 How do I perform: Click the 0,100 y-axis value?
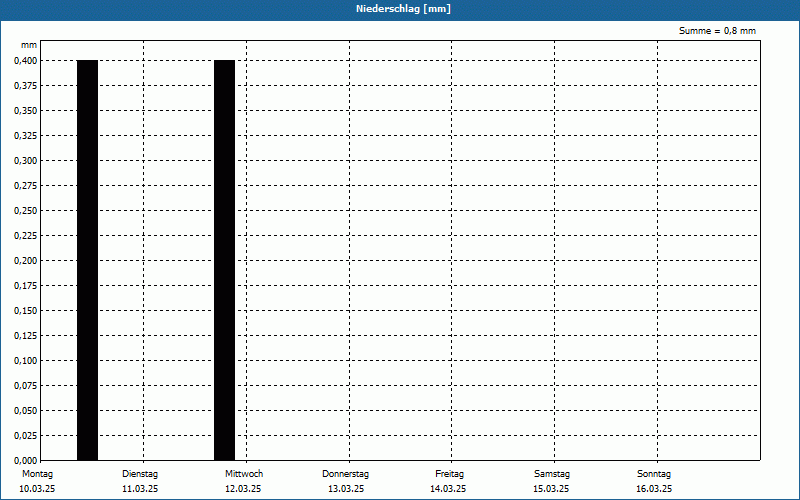click(x=26, y=361)
